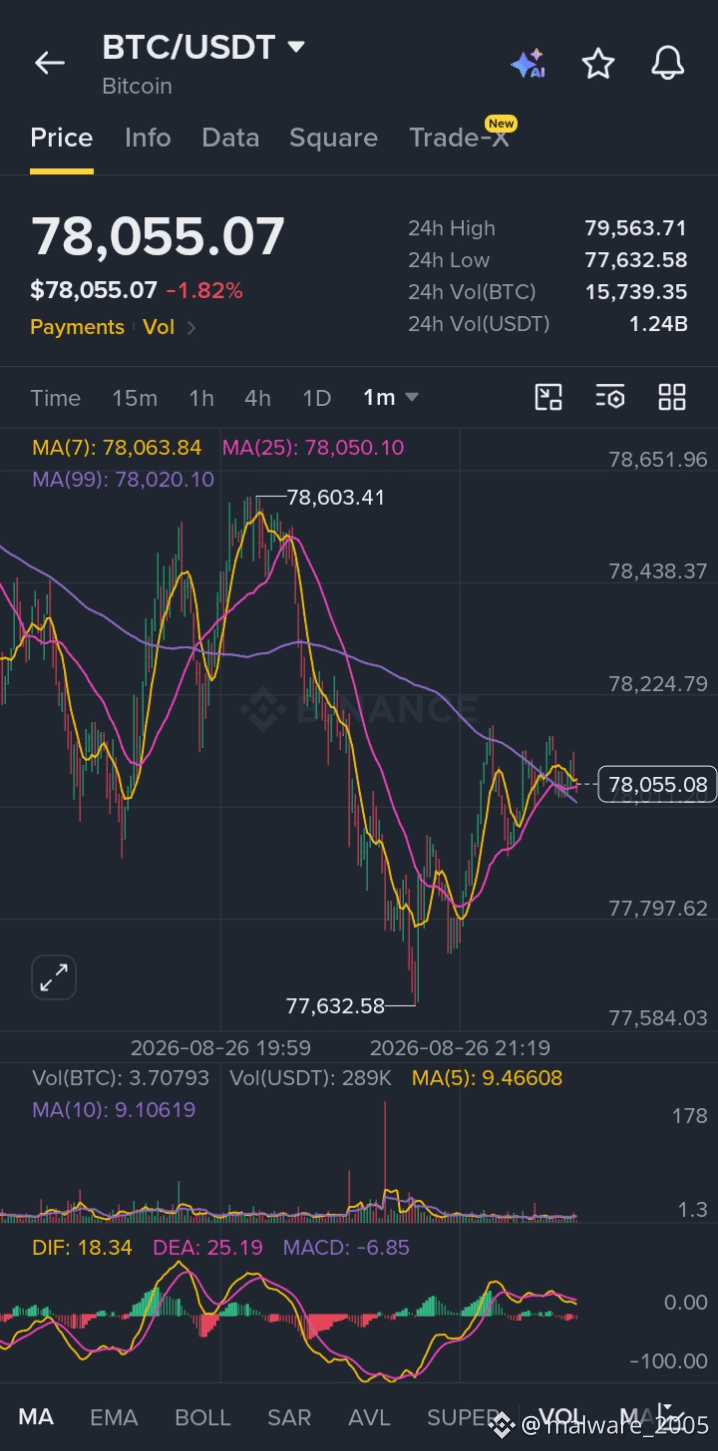Toggle the MA indicator
The width and height of the screenshot is (718, 1451).
pyautogui.click(x=36, y=1417)
